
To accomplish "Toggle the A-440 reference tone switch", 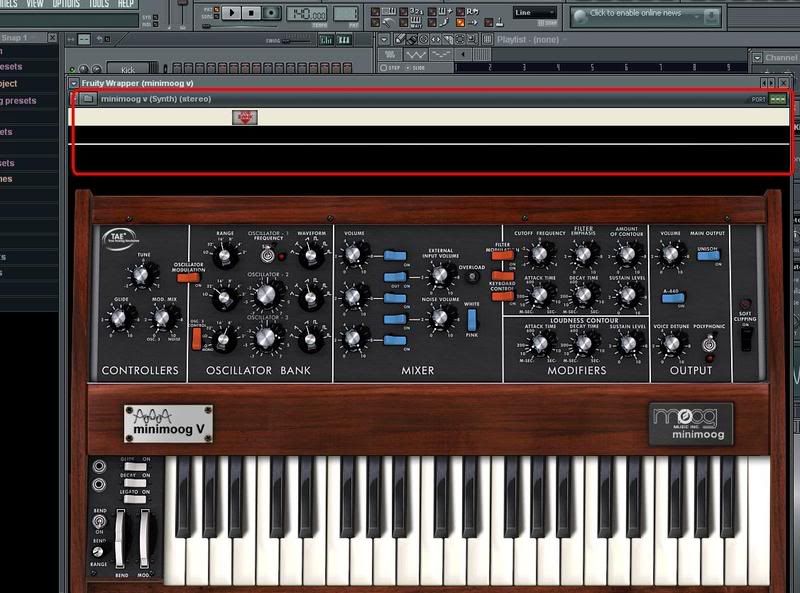I will (673, 298).
